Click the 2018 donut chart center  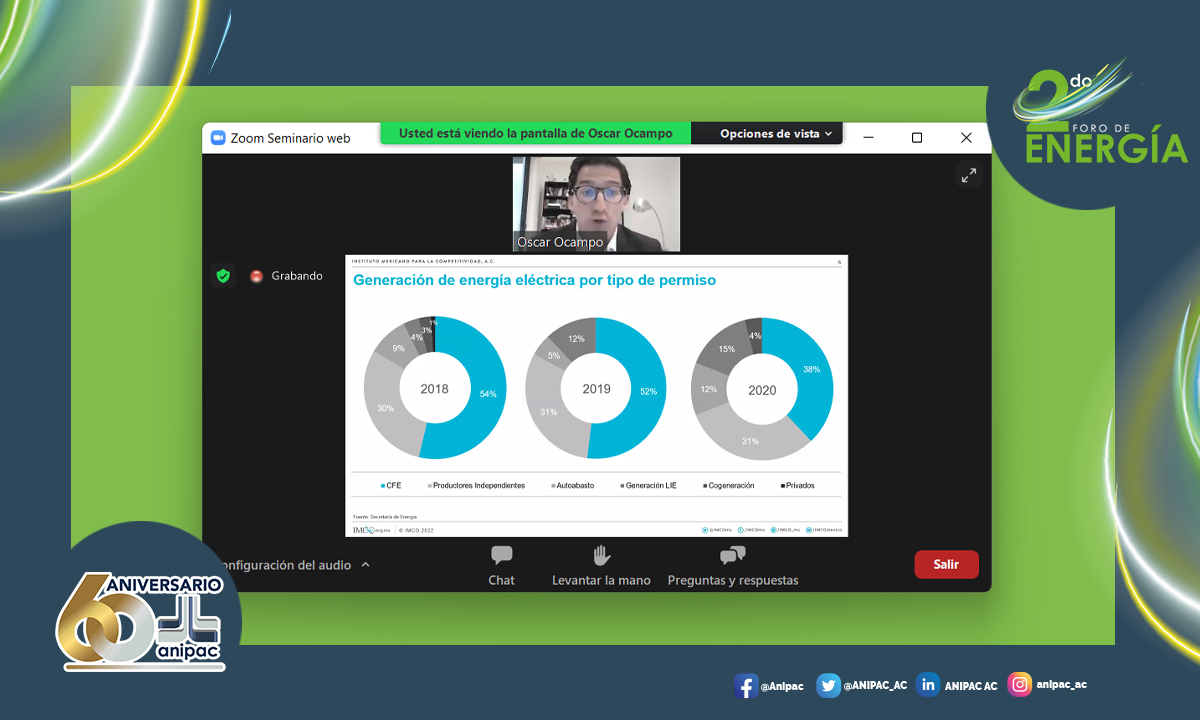point(434,389)
